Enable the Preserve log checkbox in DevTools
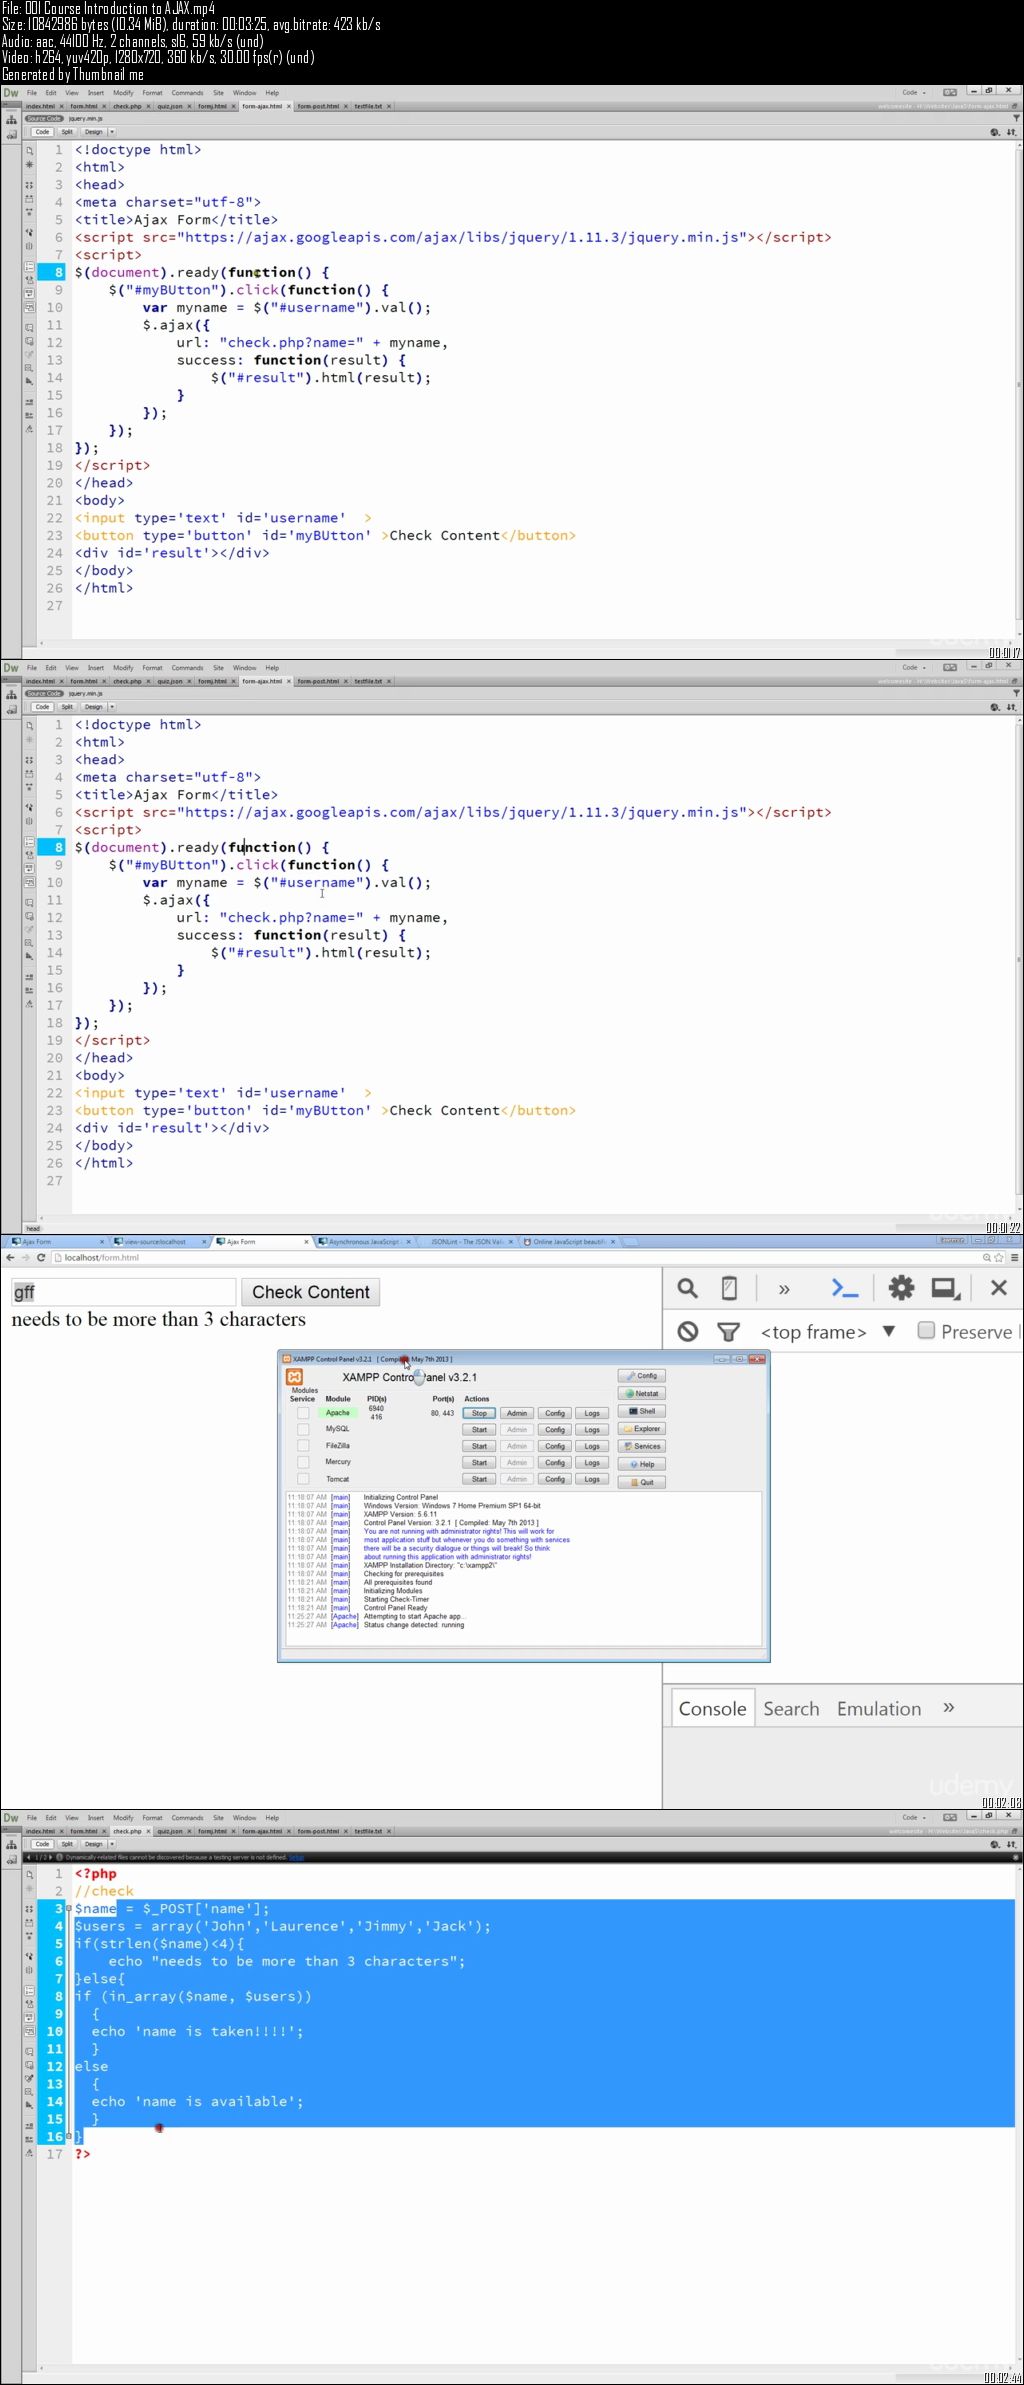 tap(926, 1330)
